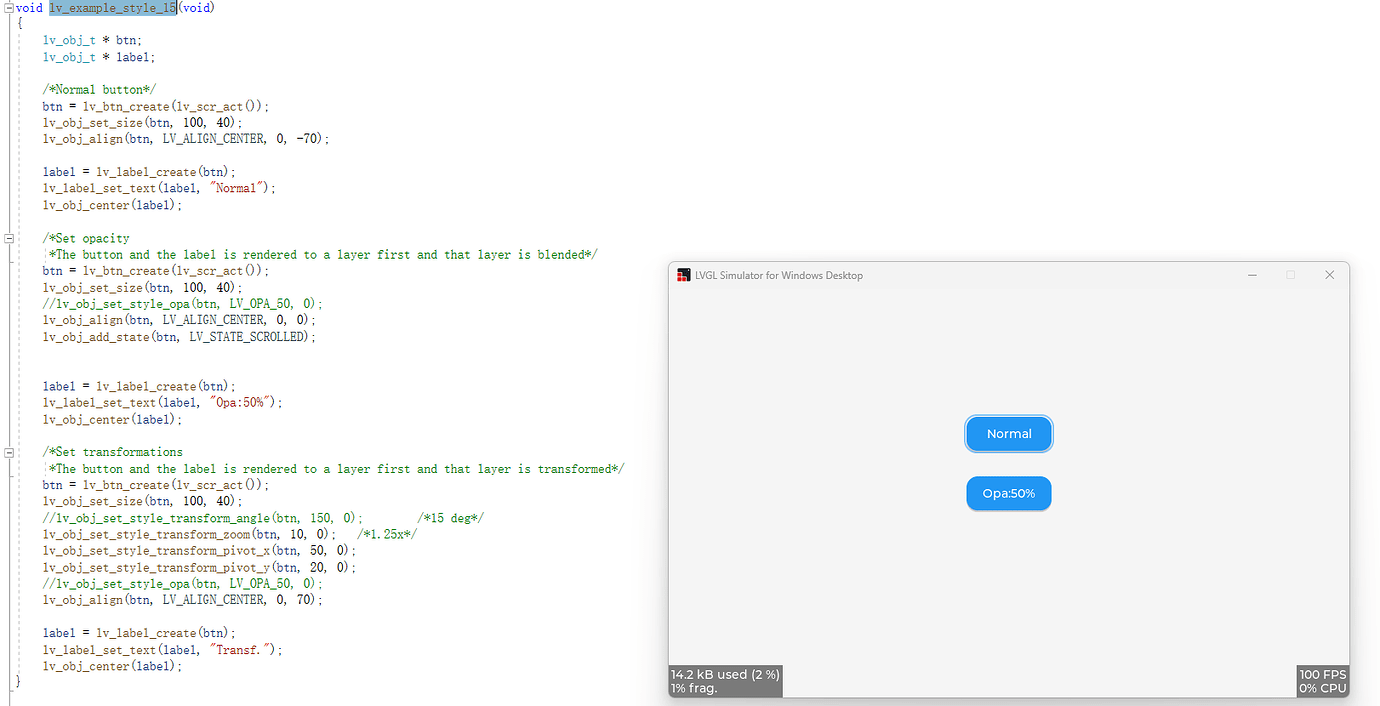This screenshot has height=706, width=1380.
Task: Collapse the Set opacity code block
Action: click(7, 238)
